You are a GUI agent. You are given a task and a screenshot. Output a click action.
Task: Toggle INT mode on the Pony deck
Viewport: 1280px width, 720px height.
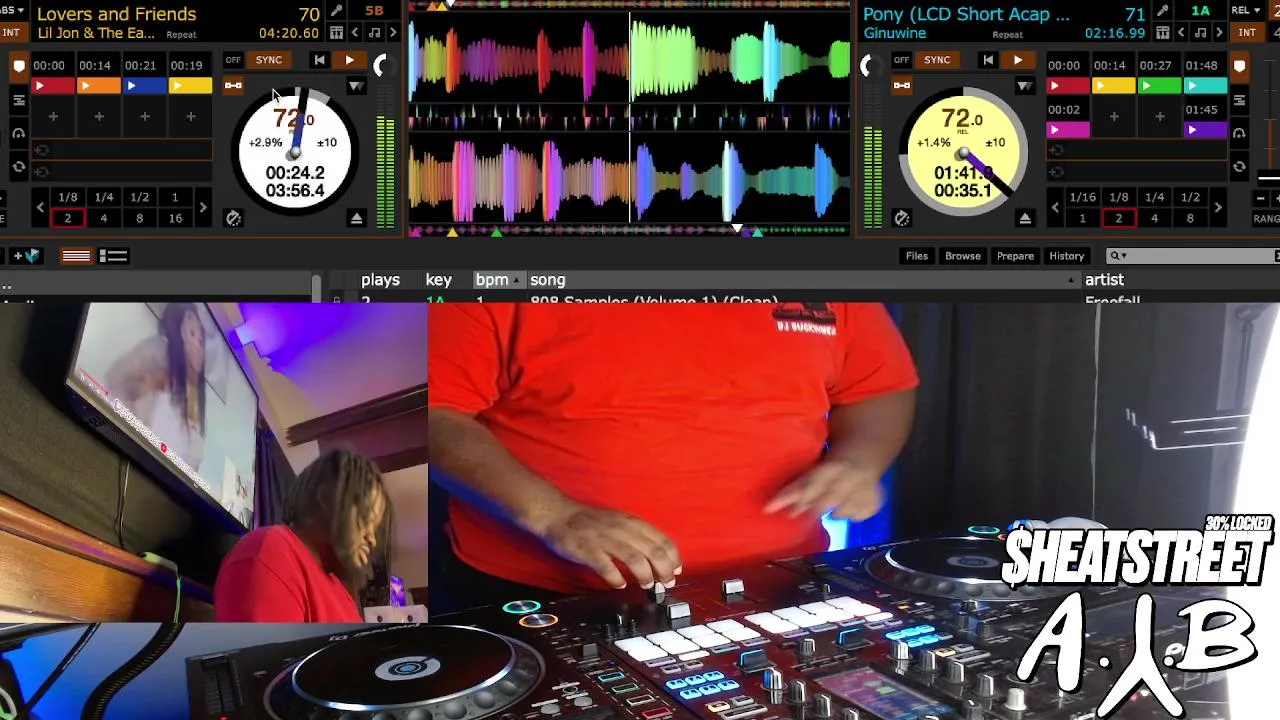tap(1247, 33)
